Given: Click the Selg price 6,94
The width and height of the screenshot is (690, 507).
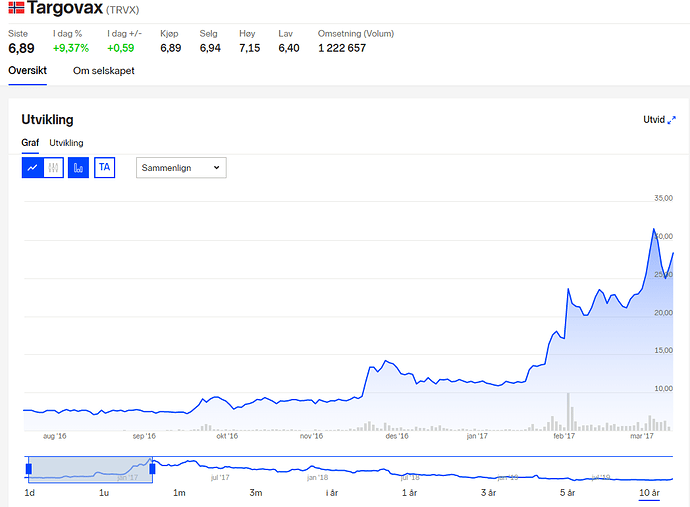Looking at the screenshot, I should click(210, 48).
